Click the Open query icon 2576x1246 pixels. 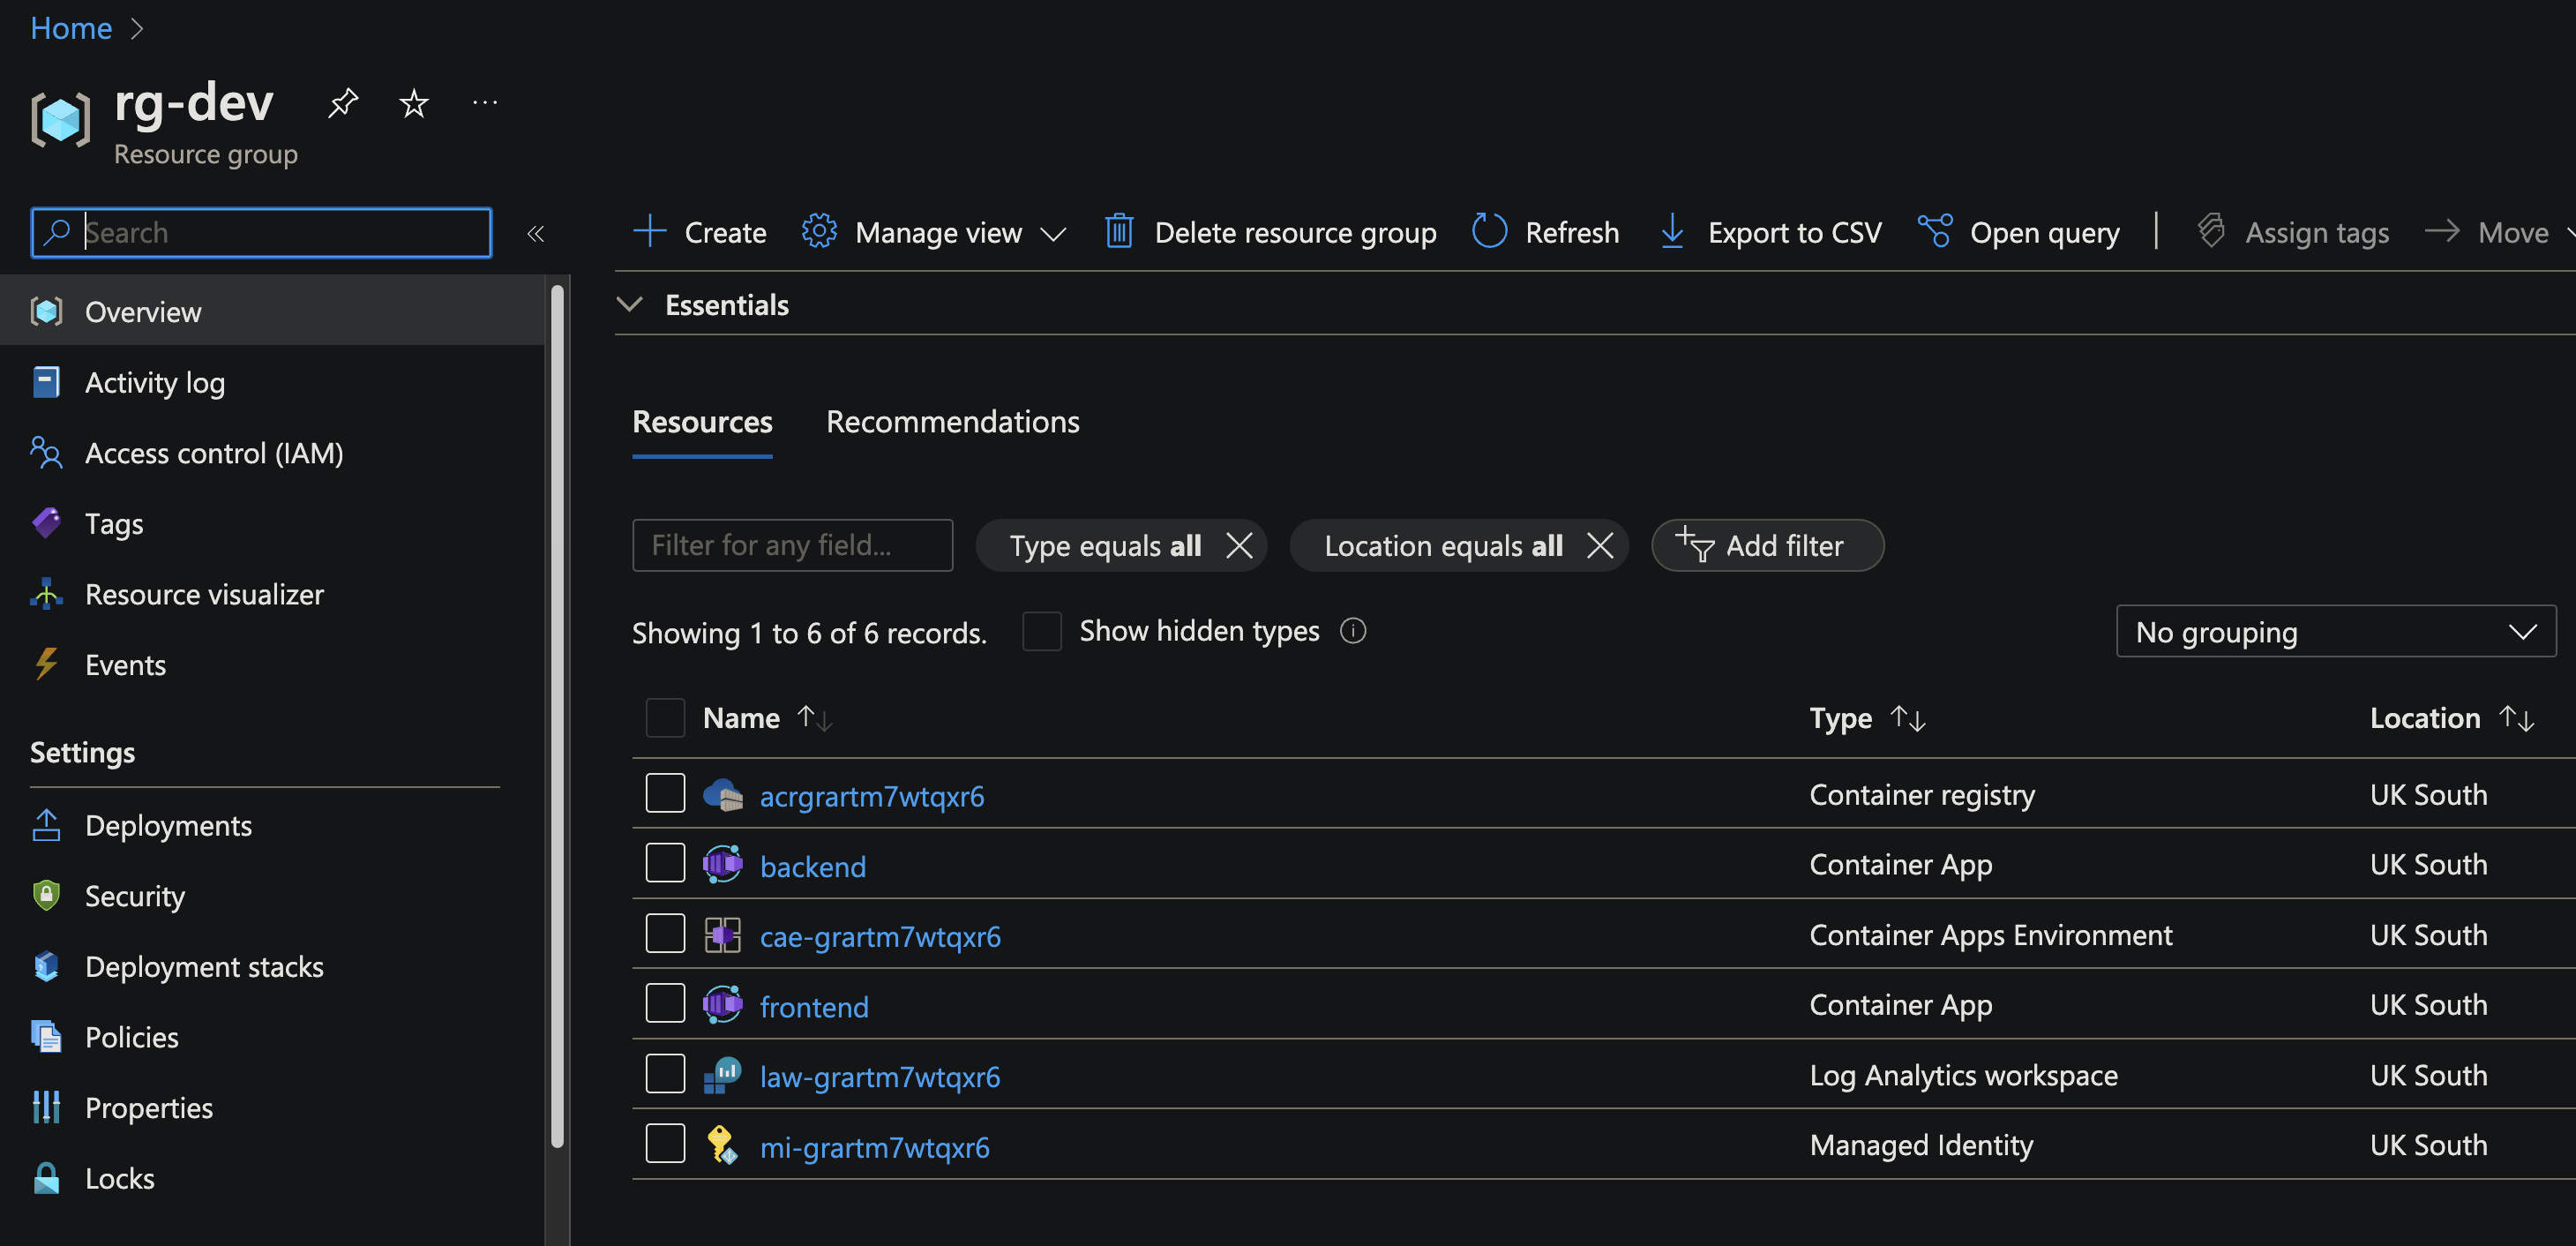[1935, 231]
